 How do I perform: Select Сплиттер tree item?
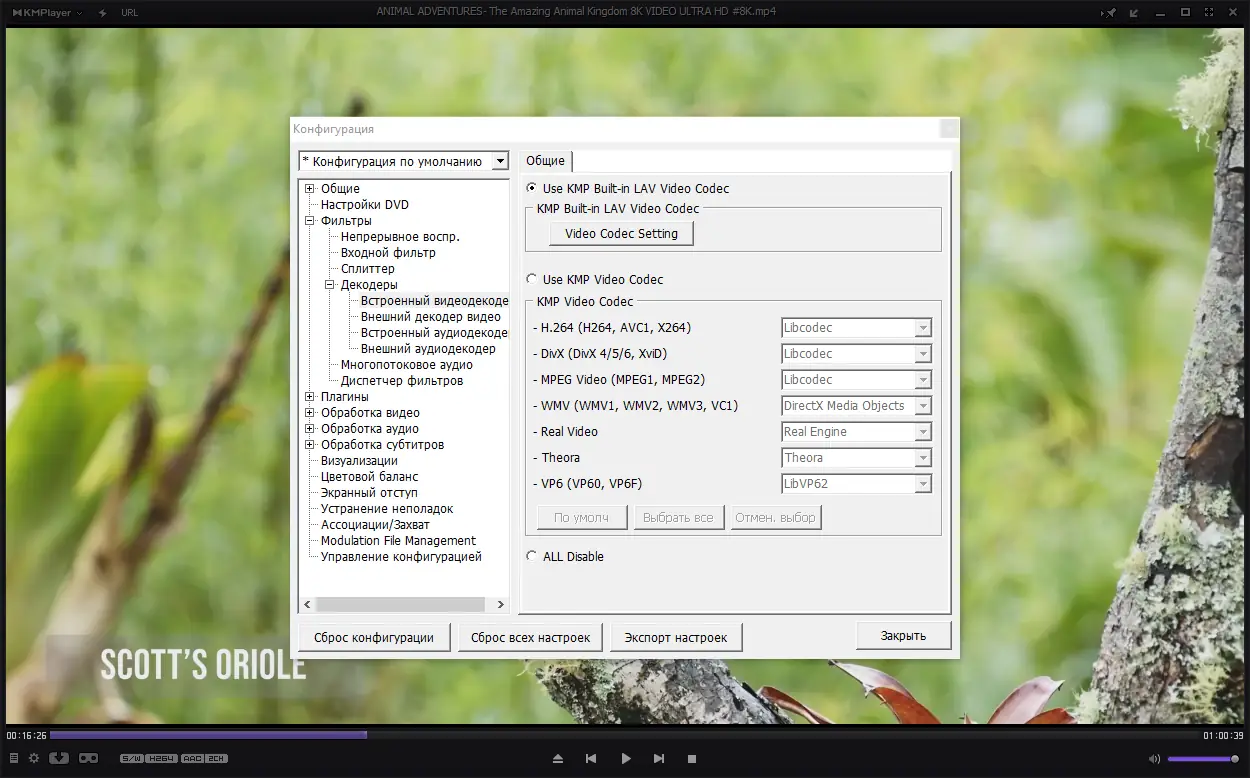coord(368,269)
